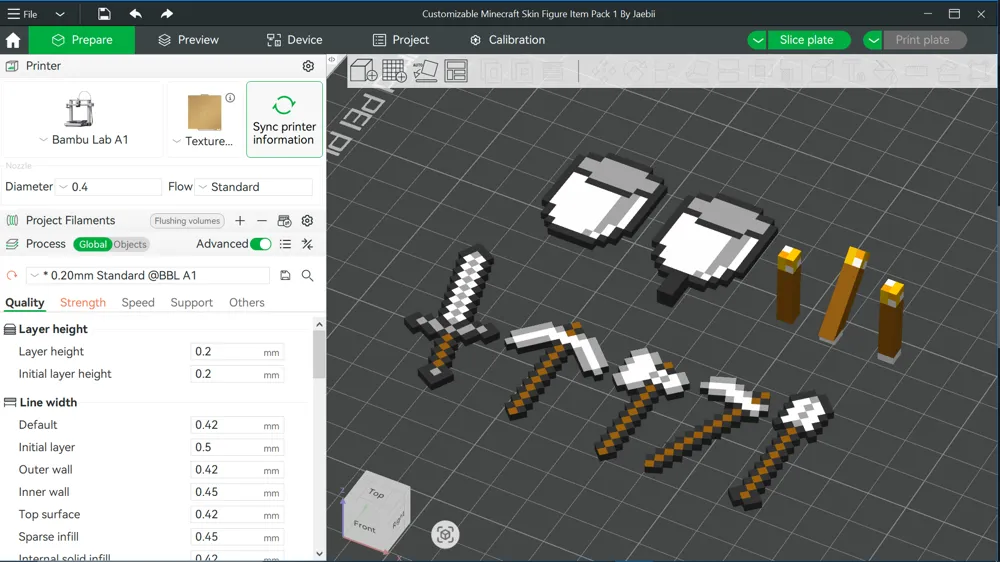Add a new plate
This screenshot has width=1000, height=562.
click(x=394, y=71)
